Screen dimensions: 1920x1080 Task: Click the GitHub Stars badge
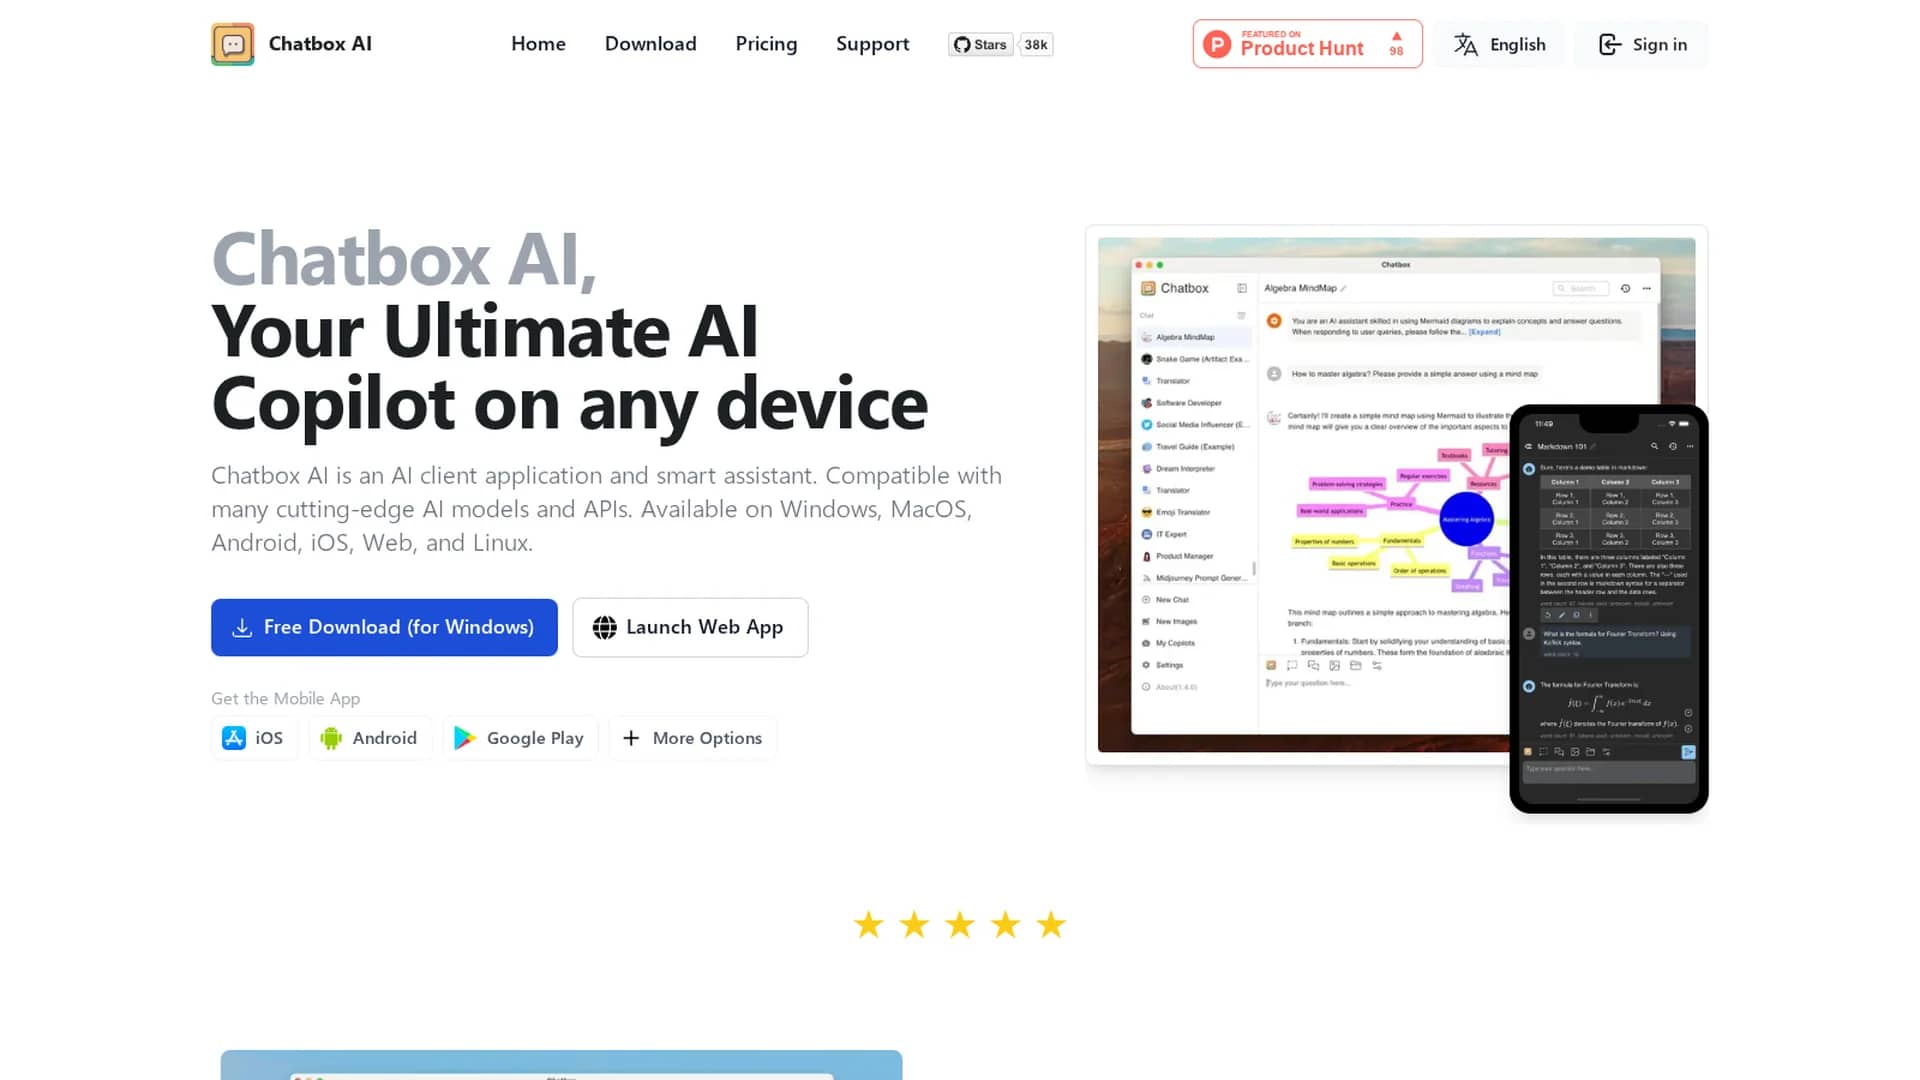980,44
